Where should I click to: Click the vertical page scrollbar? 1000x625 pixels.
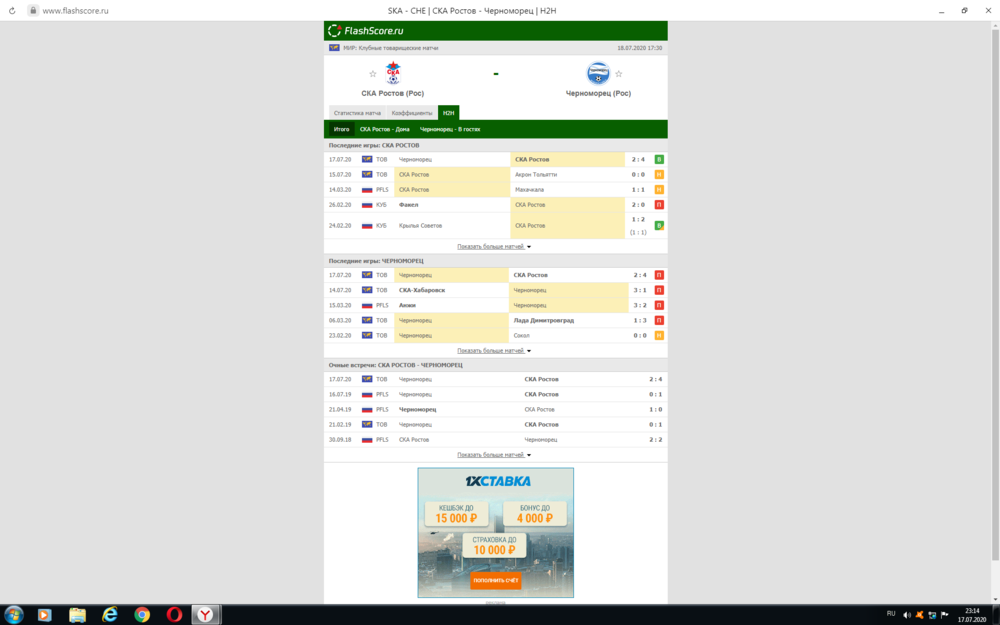click(x=995, y=293)
